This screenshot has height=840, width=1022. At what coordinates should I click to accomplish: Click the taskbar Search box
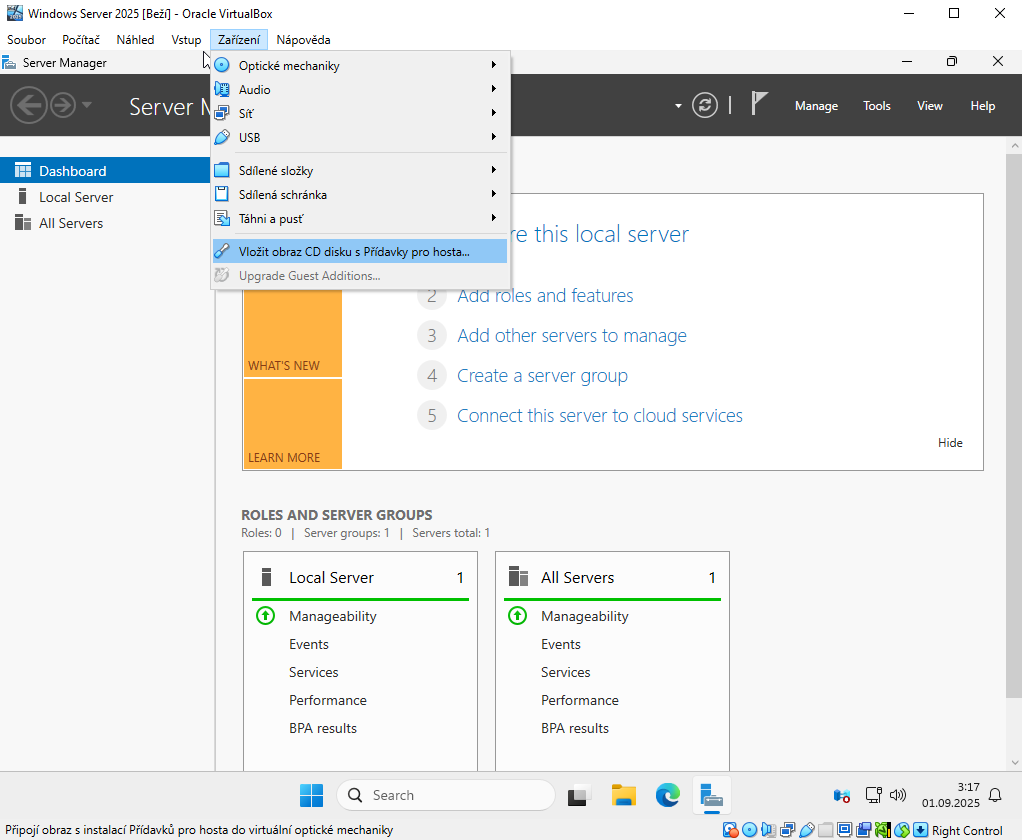coord(445,795)
